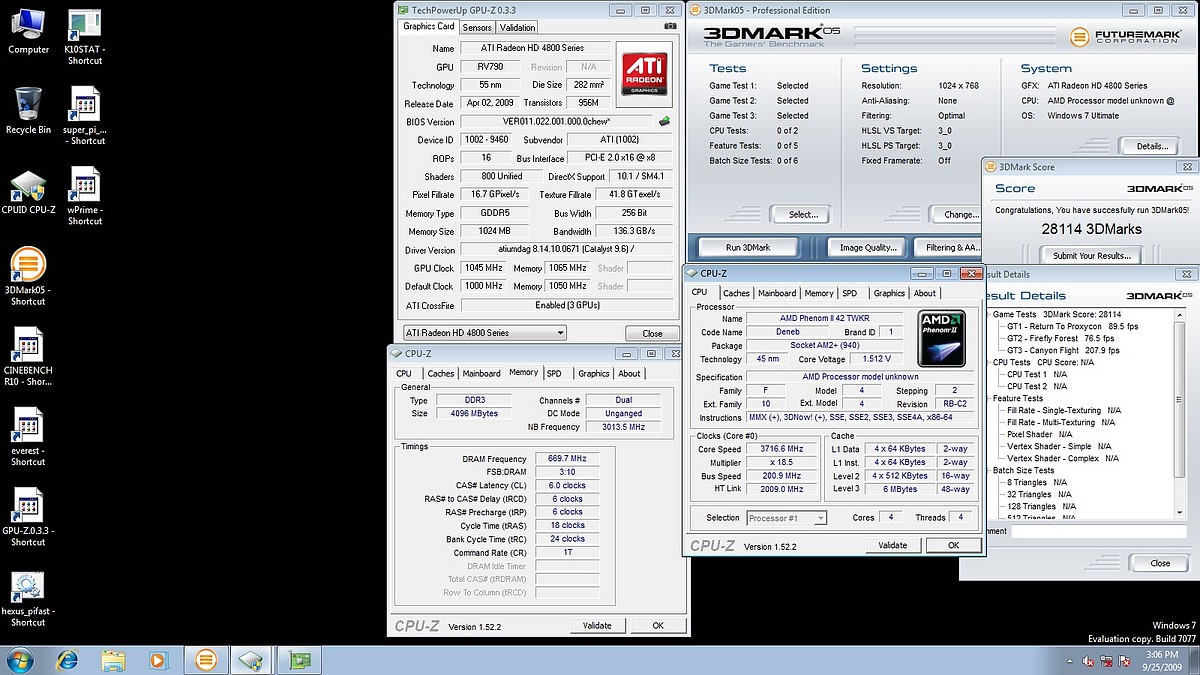Open the Memory tab in the CPU-Z processor window
Viewport: 1200px width, 675px height.
819,293
